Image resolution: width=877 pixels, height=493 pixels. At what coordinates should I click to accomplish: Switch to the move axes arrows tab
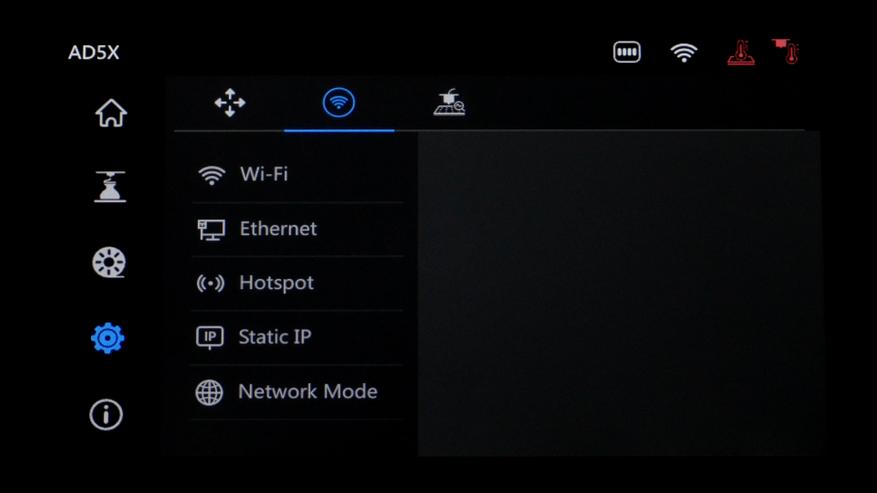point(230,102)
